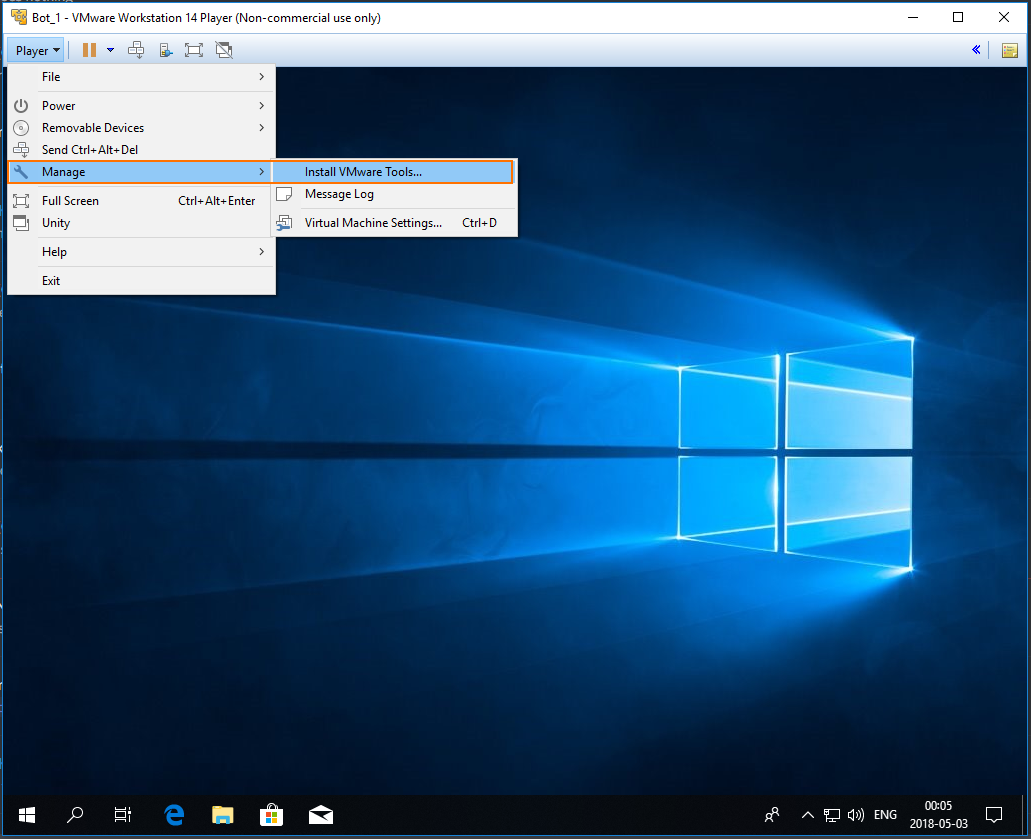Screen dimensions: 1031x839
Task: Choose Exit from the Player menu
Action: click(141, 281)
